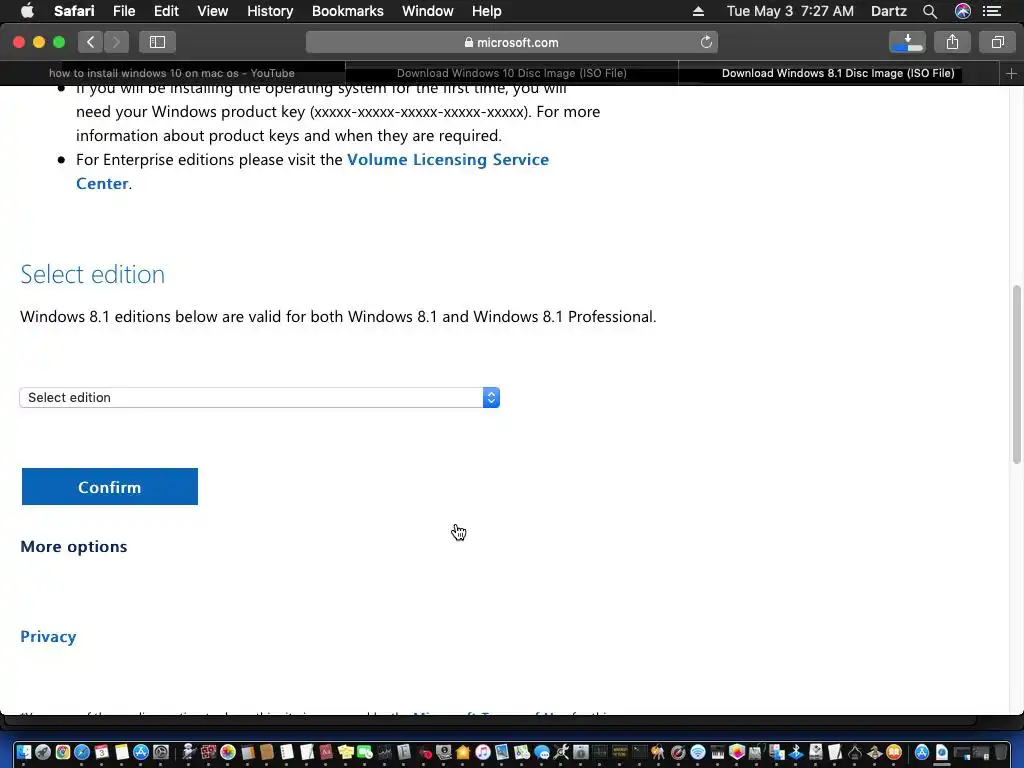
Task: Open Bluetooth File Exchange in dock
Action: [x=795, y=752]
